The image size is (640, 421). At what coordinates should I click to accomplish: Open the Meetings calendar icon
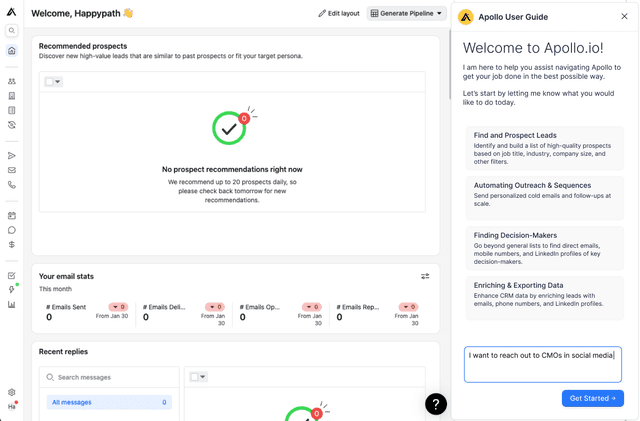pyautogui.click(x=11, y=216)
